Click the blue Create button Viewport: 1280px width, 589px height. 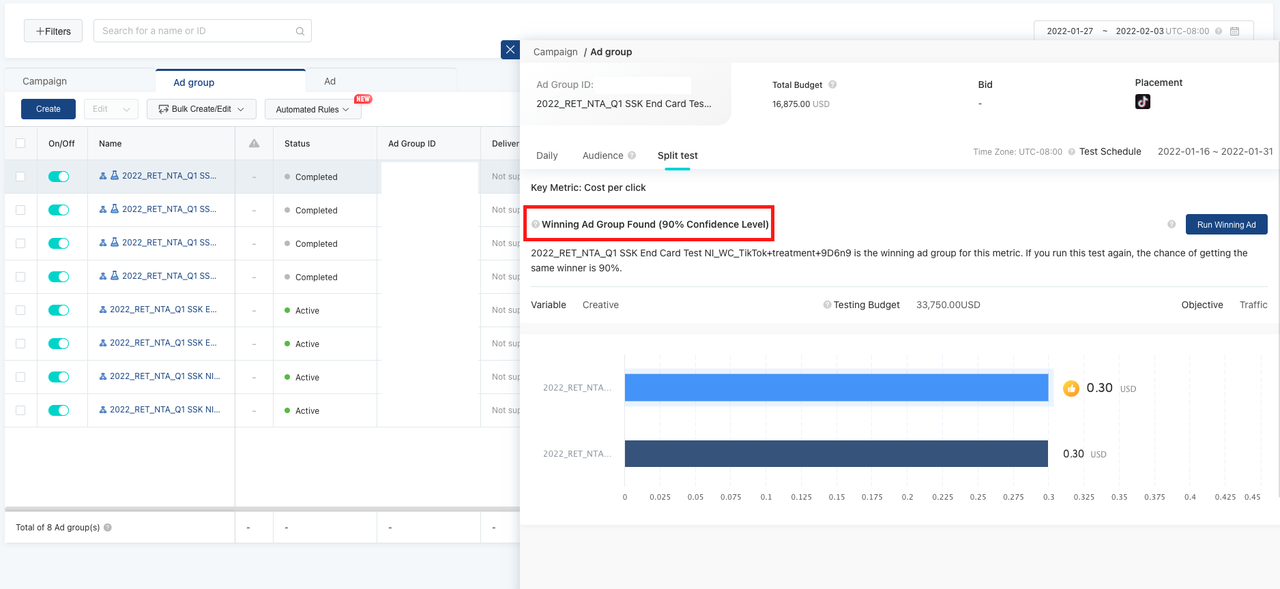[x=48, y=109]
